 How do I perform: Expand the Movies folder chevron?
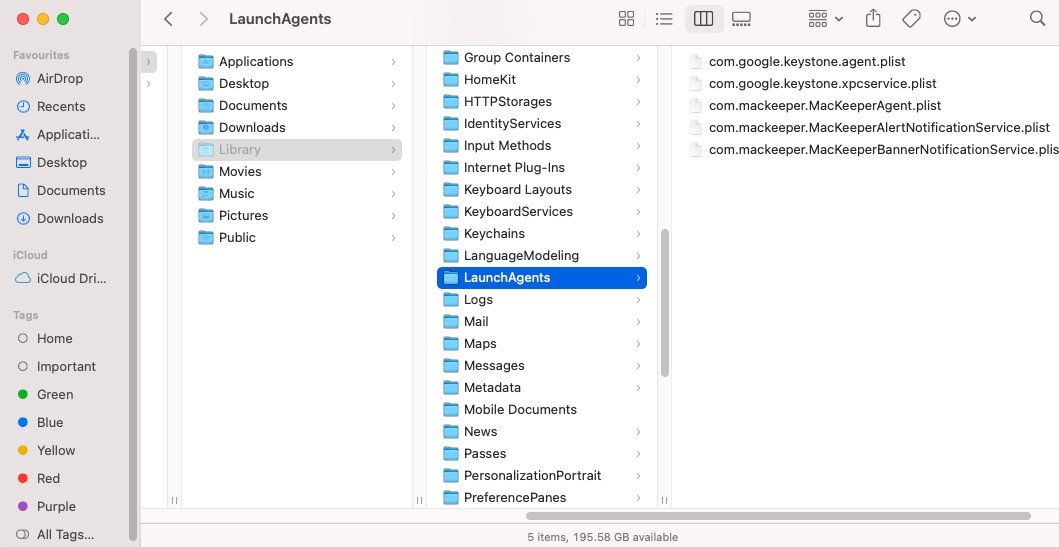393,172
